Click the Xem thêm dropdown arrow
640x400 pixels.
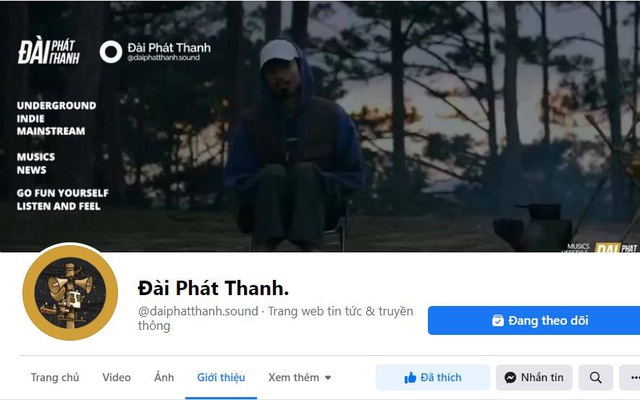point(328,378)
